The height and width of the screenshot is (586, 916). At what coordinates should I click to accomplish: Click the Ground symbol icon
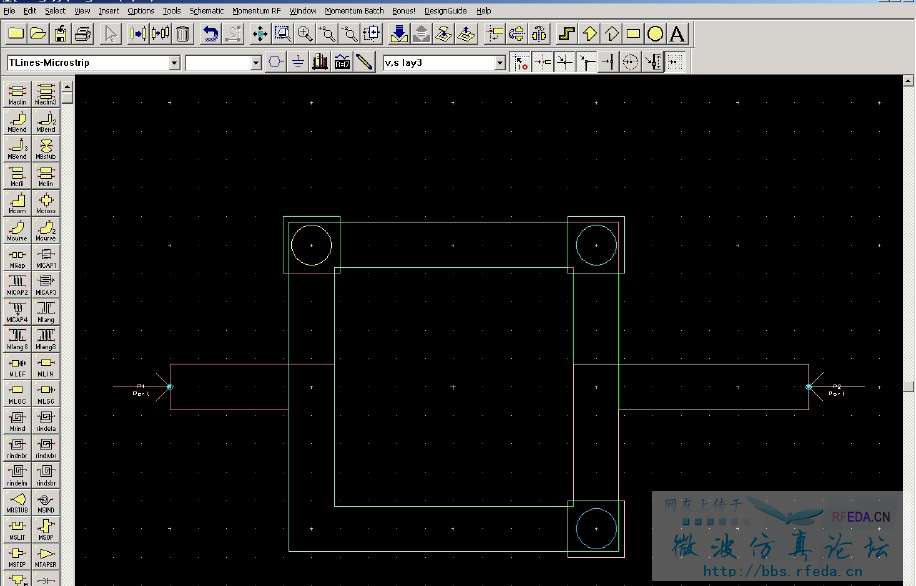click(298, 62)
